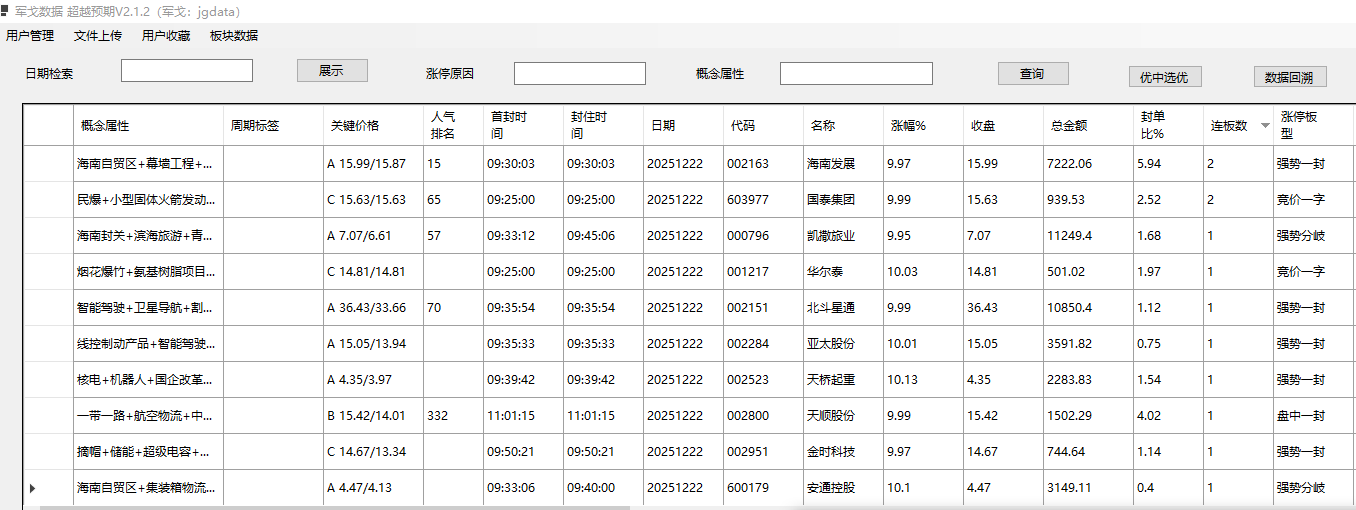
Task: Select the 北斗星通 name cell
Action: [843, 308]
